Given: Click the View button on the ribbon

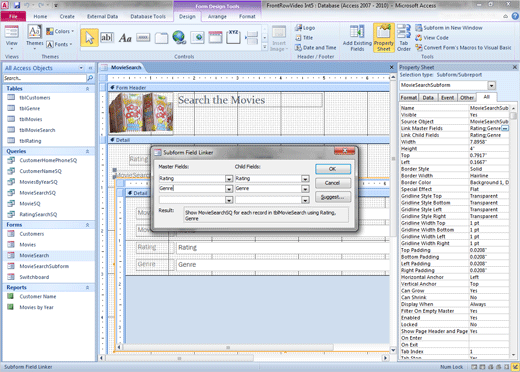Looking at the screenshot, I should tap(12, 37).
